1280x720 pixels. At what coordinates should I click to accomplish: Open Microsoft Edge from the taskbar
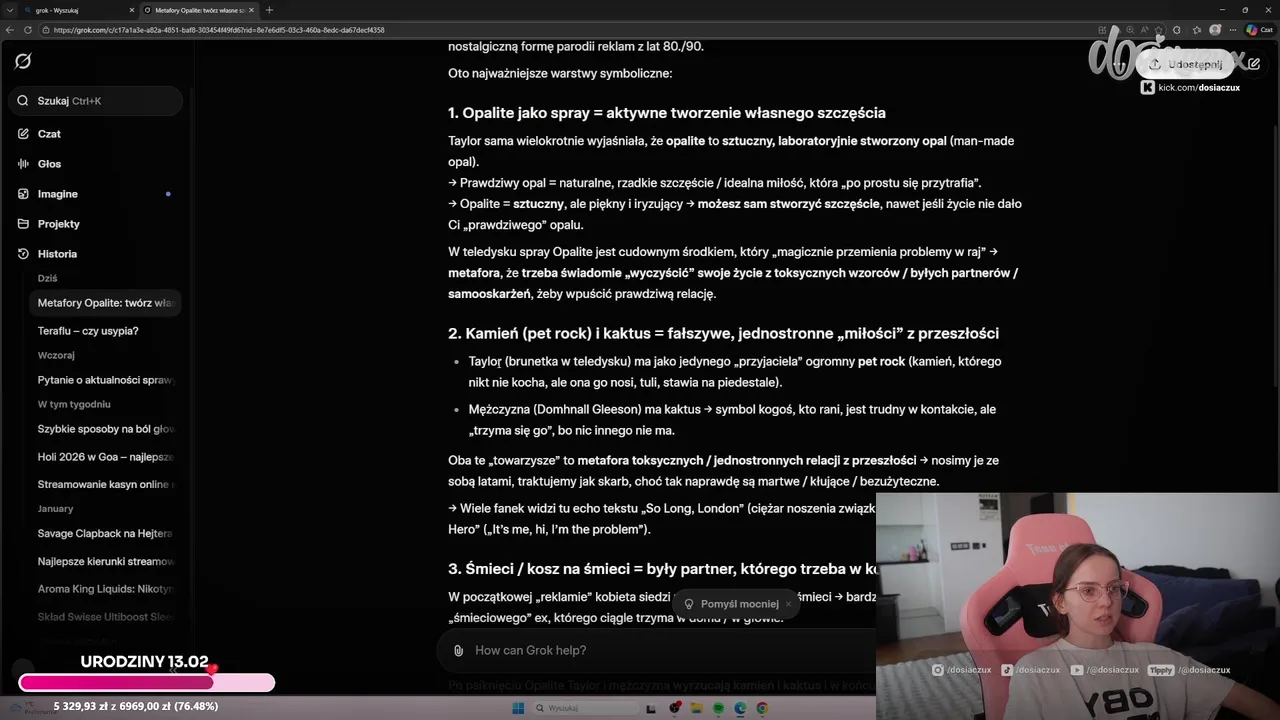[x=740, y=708]
